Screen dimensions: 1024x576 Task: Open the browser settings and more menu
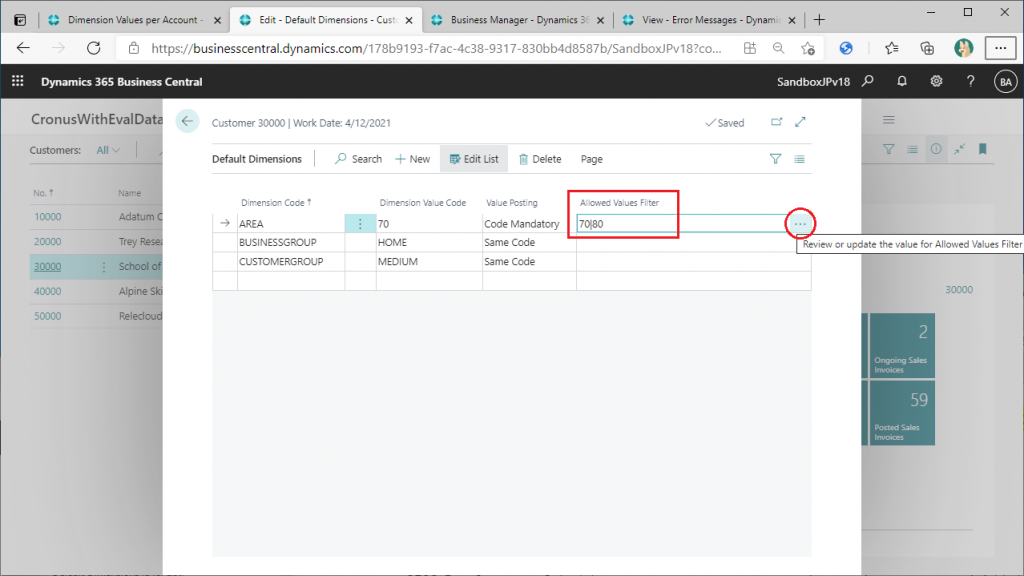1000,48
